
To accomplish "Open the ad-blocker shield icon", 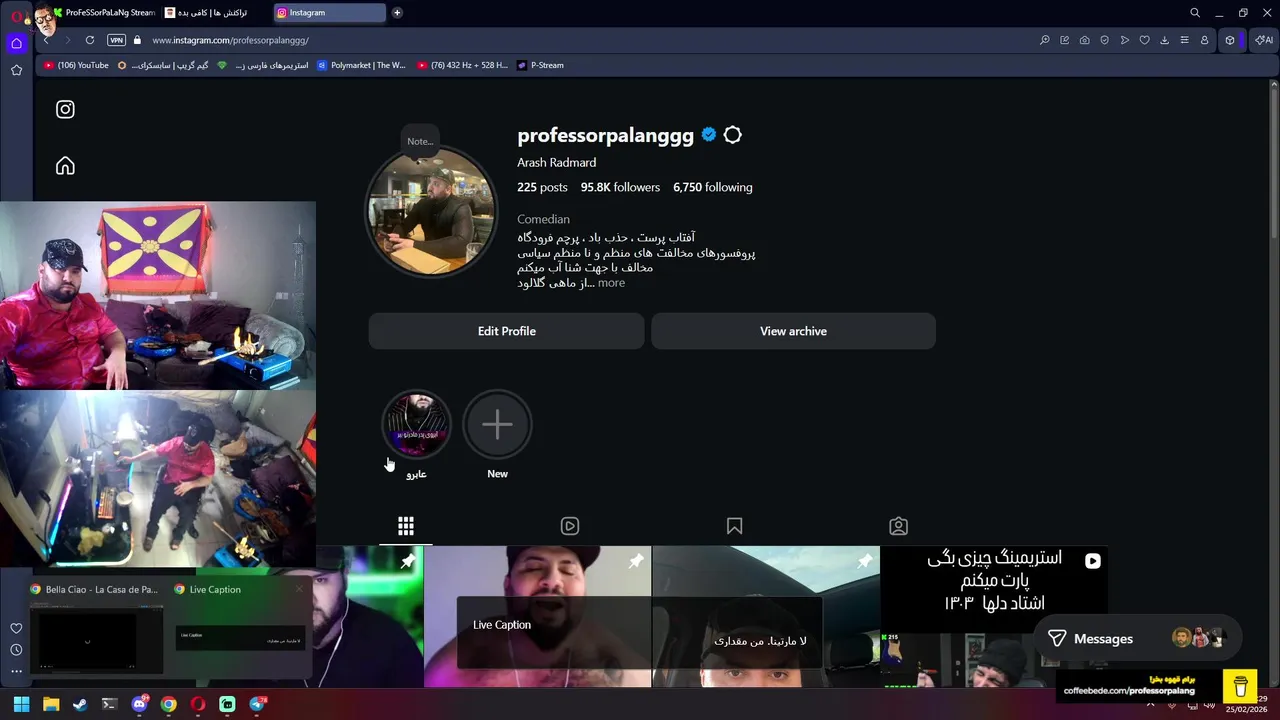I will point(1105,40).
